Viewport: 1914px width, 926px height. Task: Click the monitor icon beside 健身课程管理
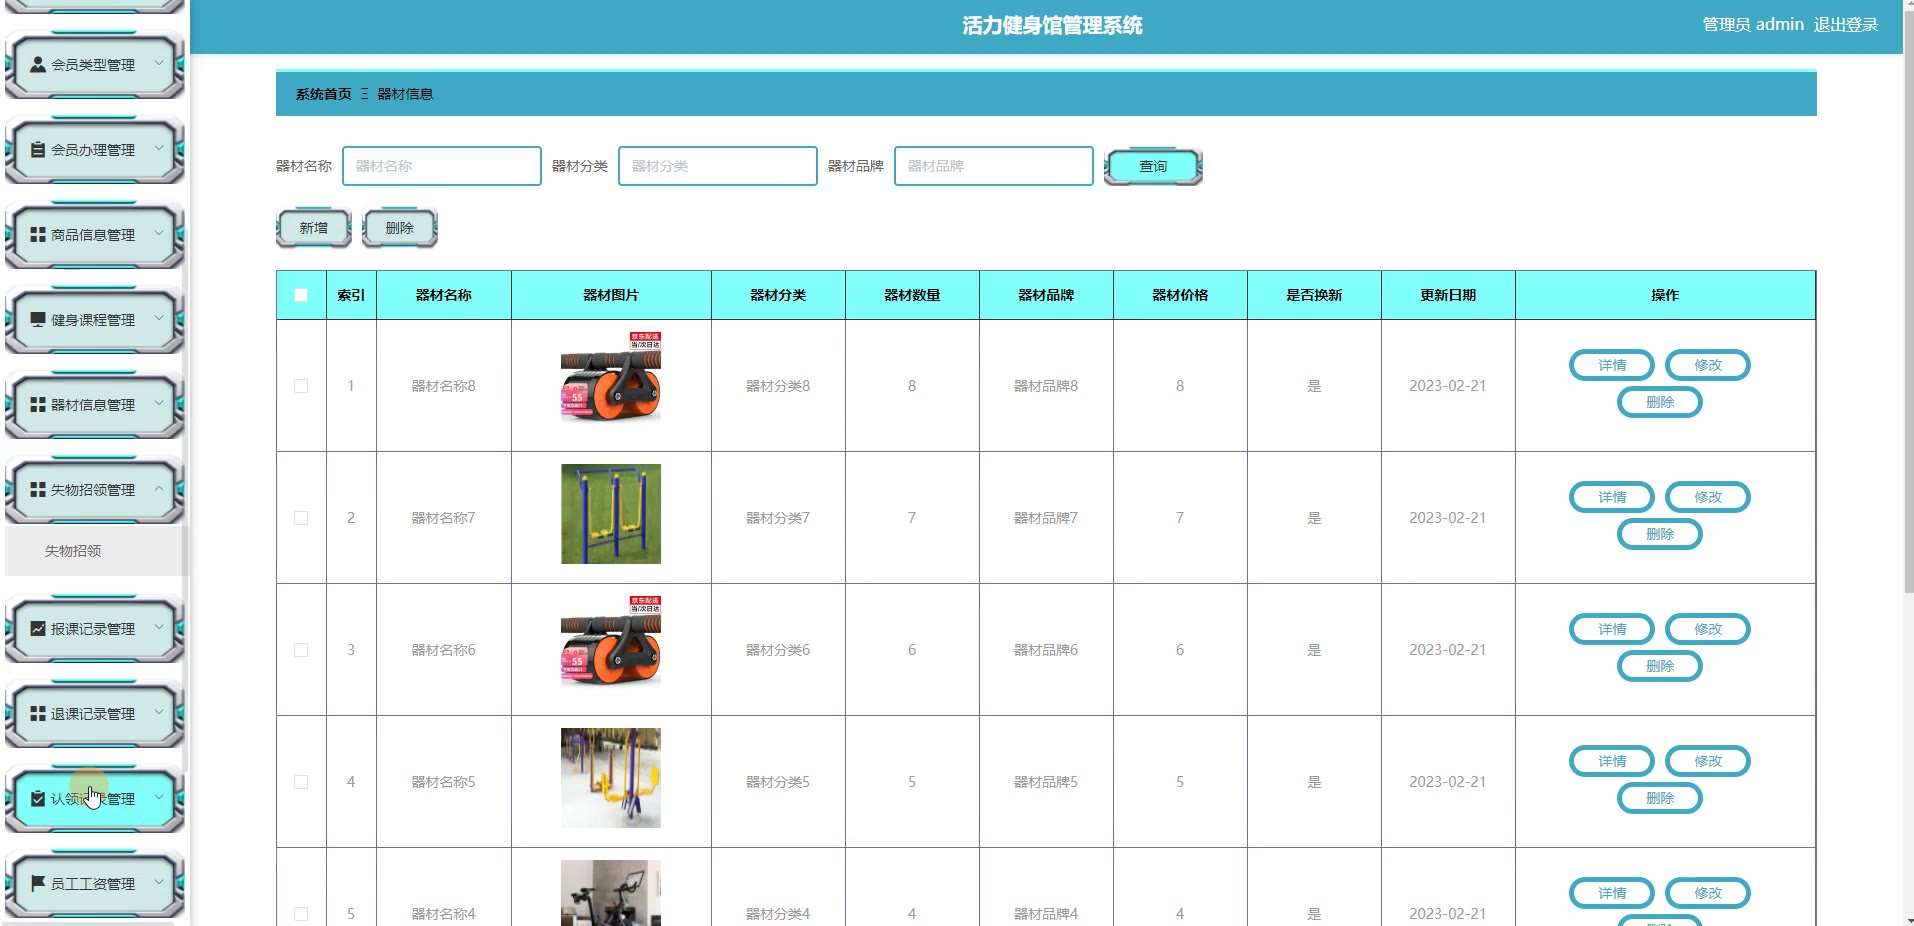pos(38,320)
